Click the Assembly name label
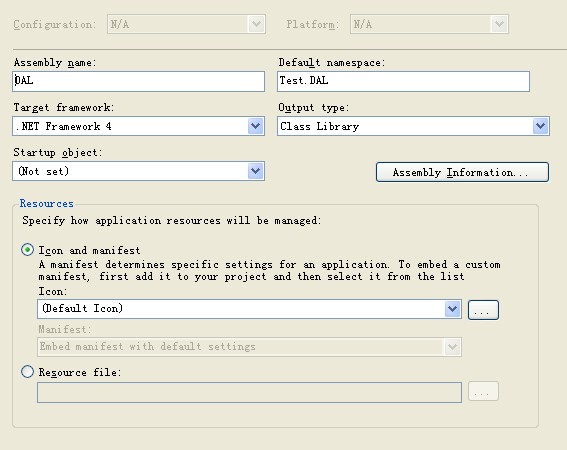Viewport: 567px width, 450px height. 55,63
